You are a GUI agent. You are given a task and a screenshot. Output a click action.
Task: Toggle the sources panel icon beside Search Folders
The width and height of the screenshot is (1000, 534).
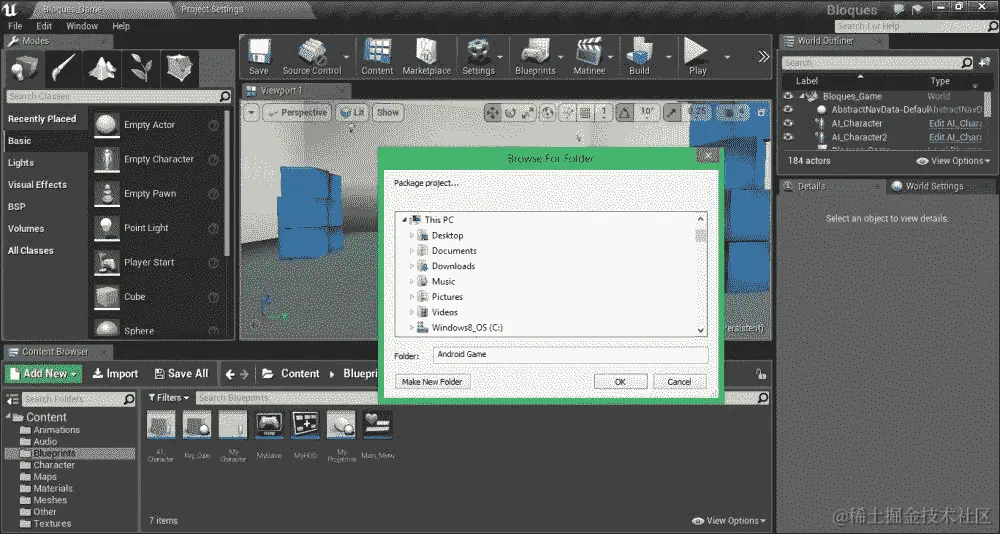[12, 399]
